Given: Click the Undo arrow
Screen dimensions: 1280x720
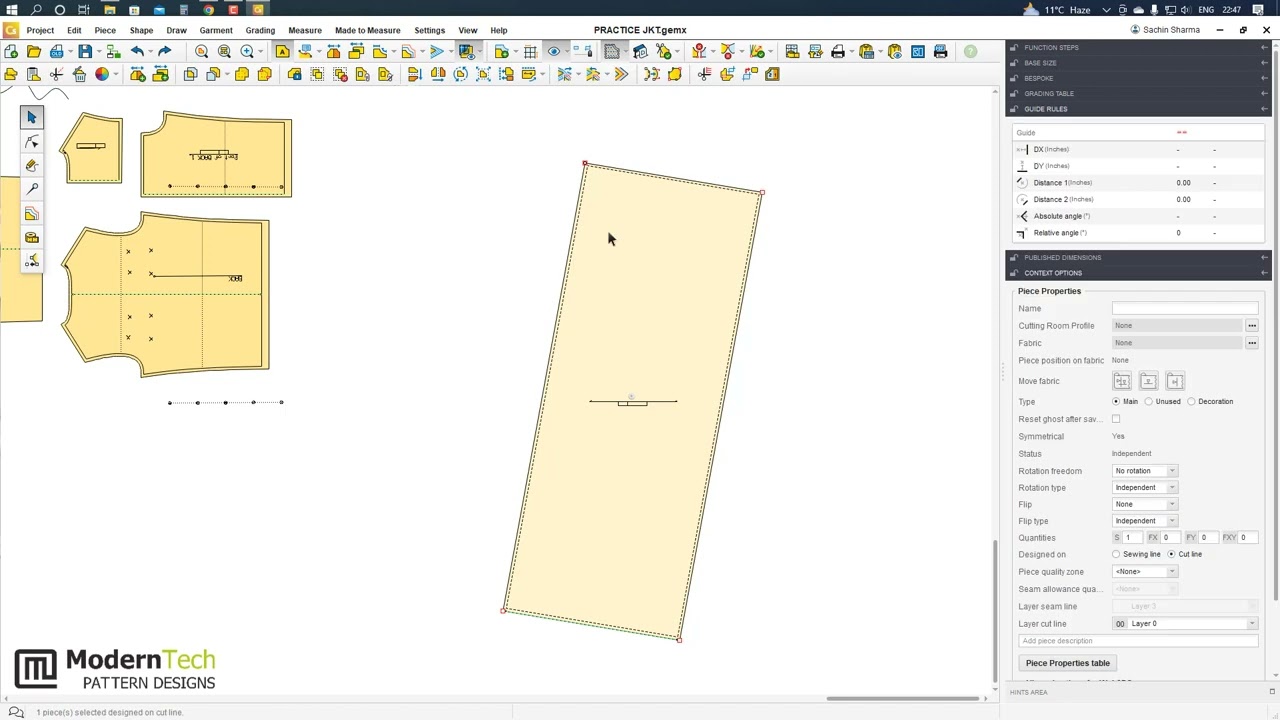Looking at the screenshot, I should tap(137, 51).
